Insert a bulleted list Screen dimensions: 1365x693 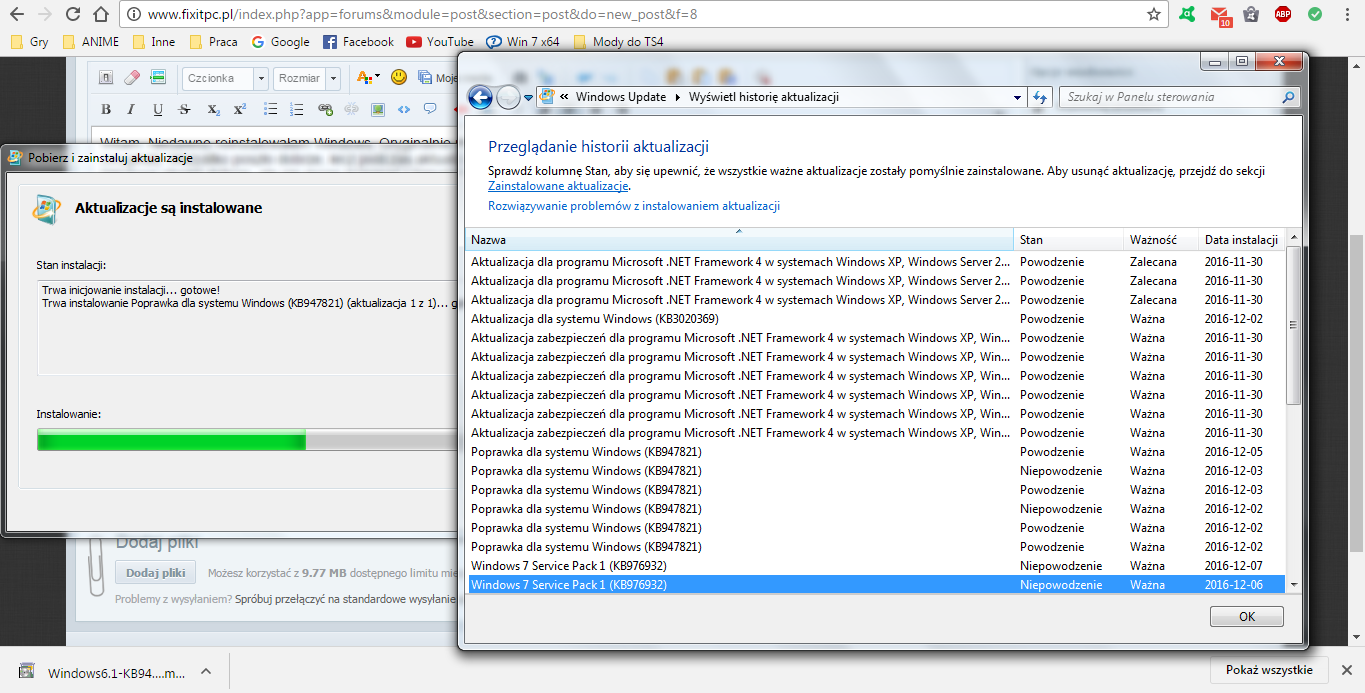[x=270, y=109]
